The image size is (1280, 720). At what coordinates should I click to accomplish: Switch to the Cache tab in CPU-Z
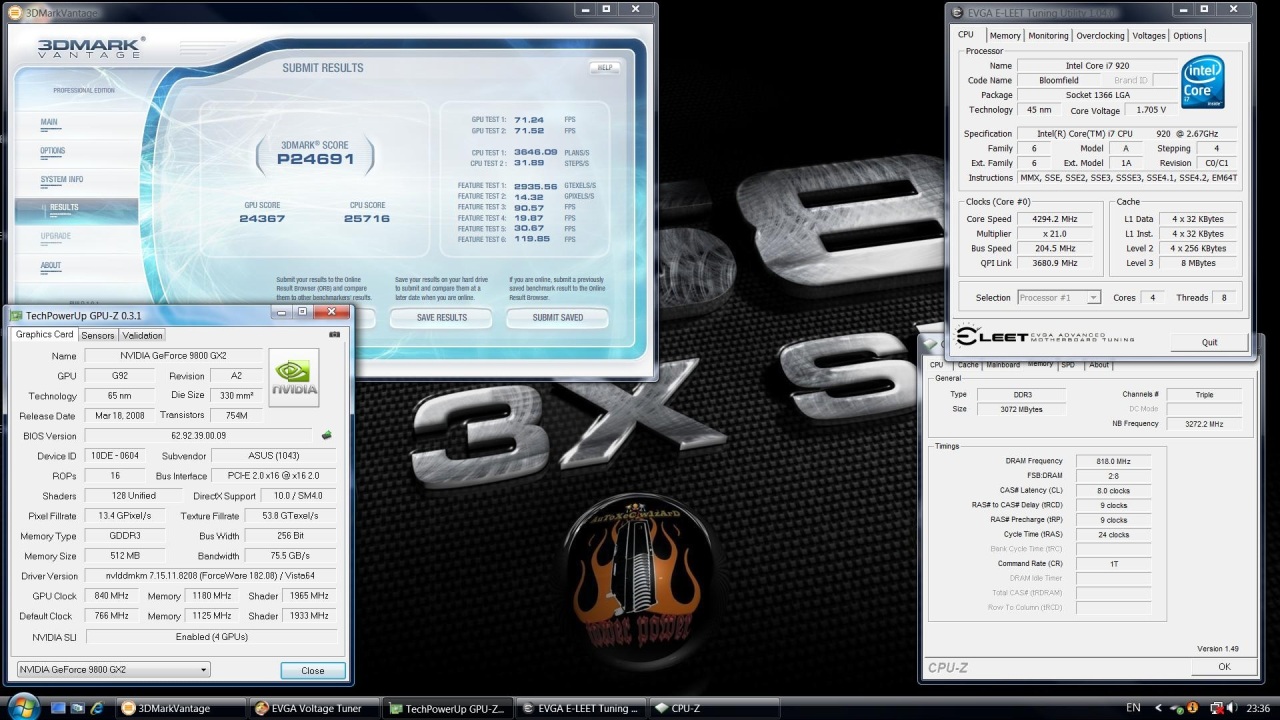968,365
